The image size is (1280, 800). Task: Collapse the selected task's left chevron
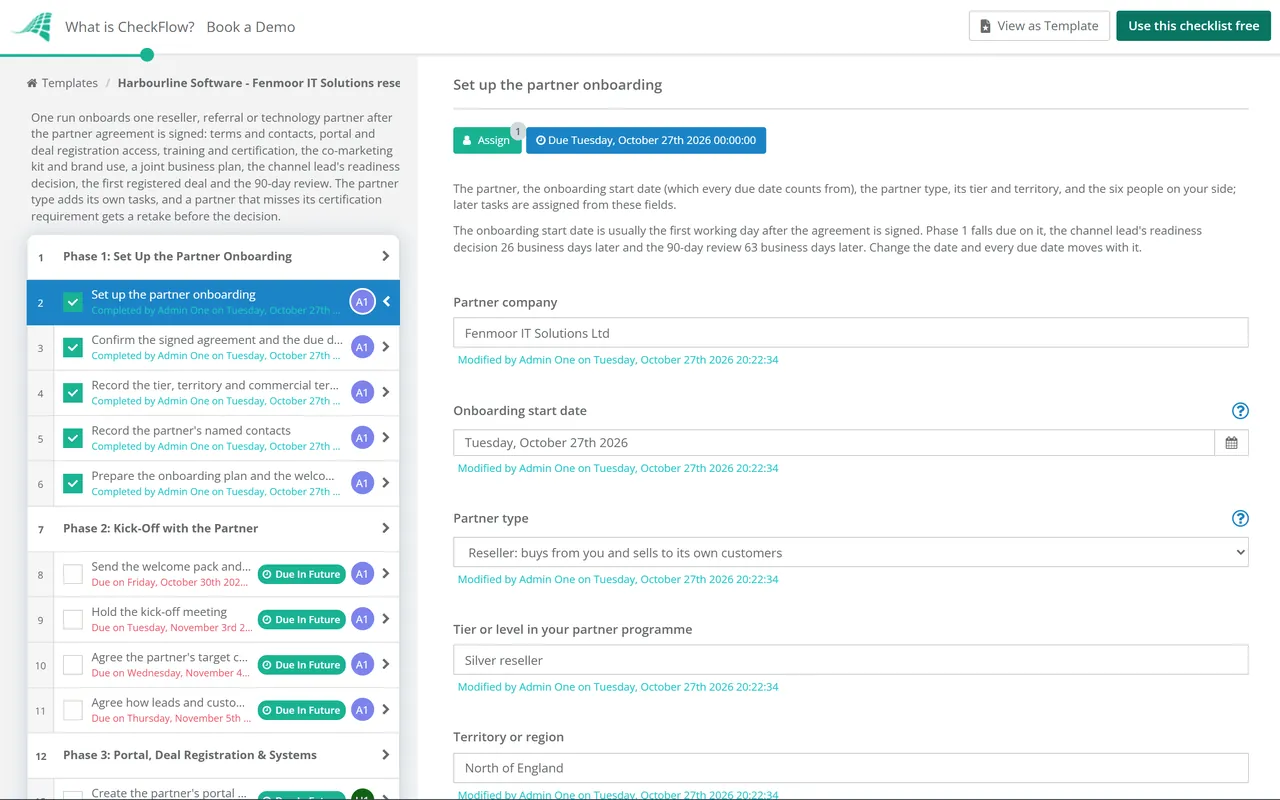(x=387, y=301)
